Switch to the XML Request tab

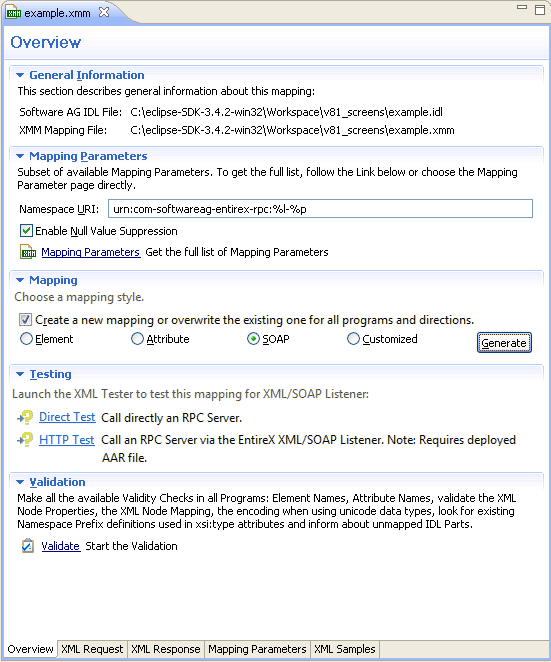tap(92, 649)
